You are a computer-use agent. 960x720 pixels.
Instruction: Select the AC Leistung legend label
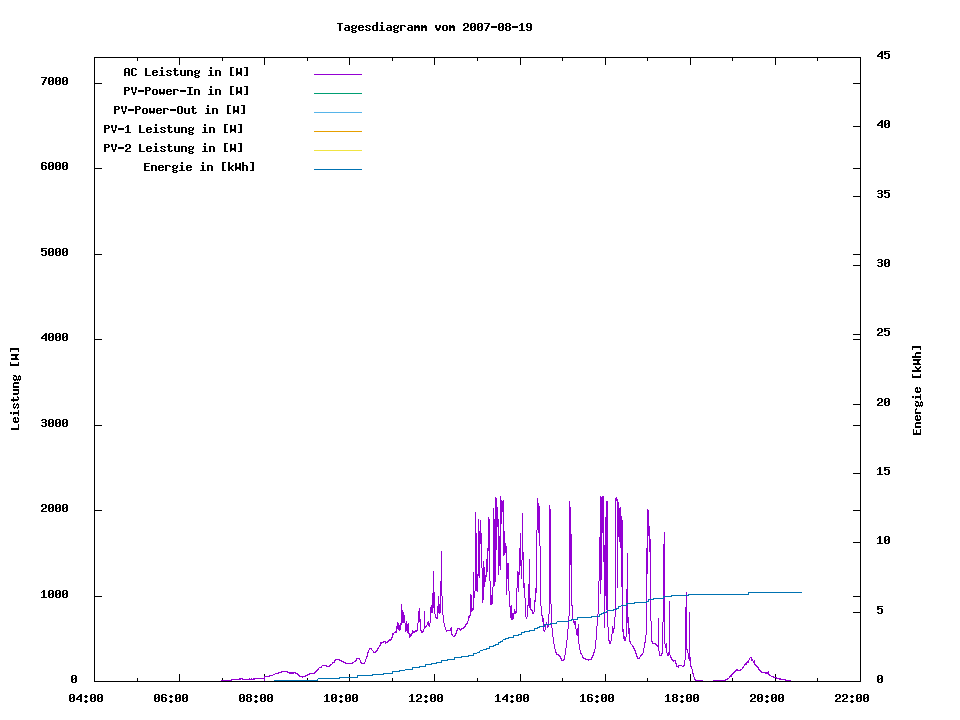pos(186,72)
